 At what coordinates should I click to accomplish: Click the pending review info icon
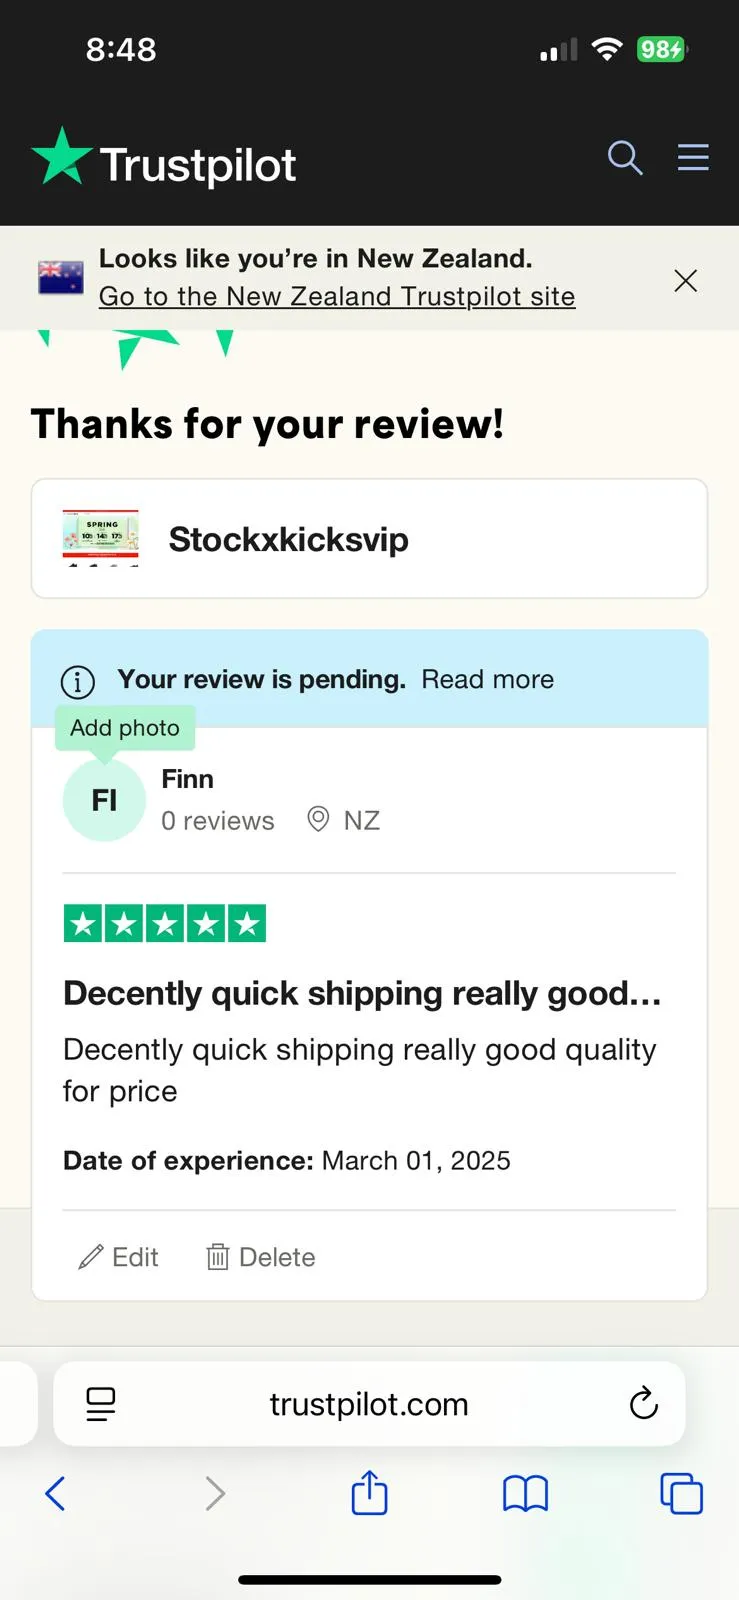[x=78, y=682]
